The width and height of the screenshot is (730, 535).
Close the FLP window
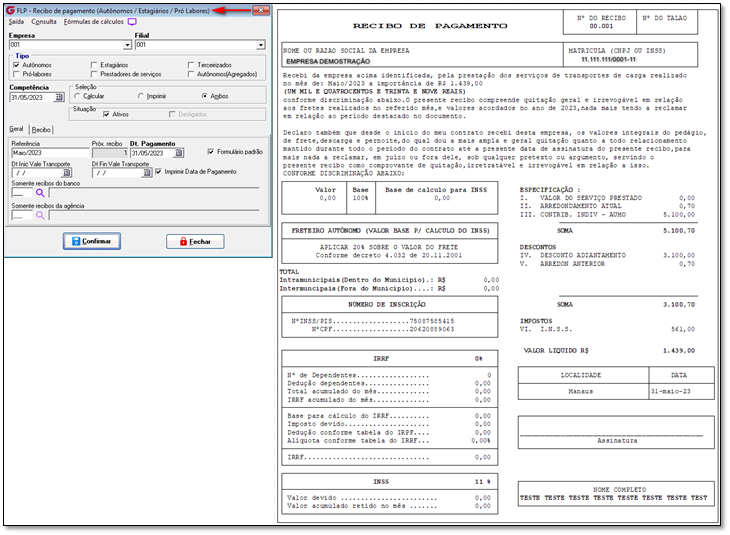261,10
